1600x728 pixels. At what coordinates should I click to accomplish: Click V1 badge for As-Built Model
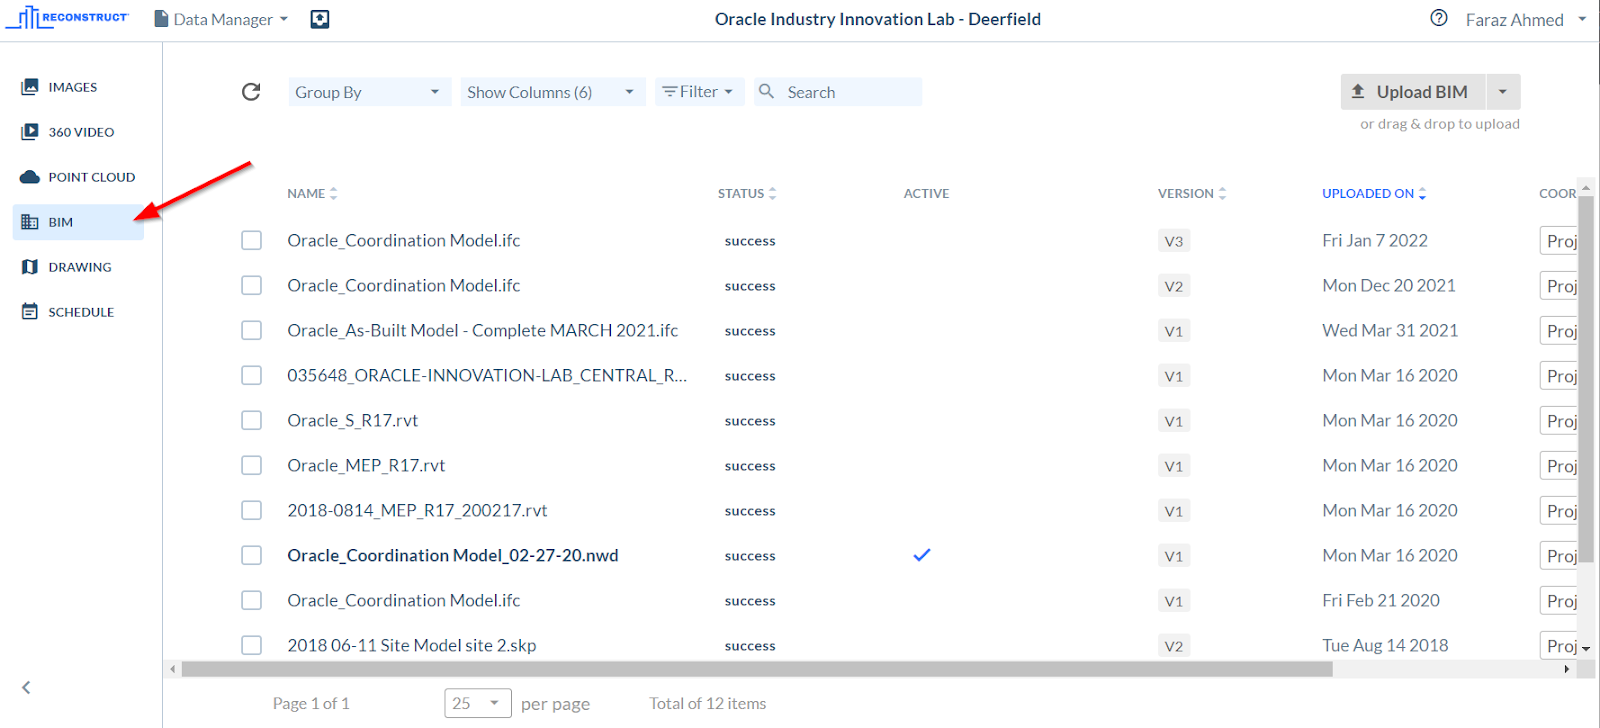(x=1174, y=331)
